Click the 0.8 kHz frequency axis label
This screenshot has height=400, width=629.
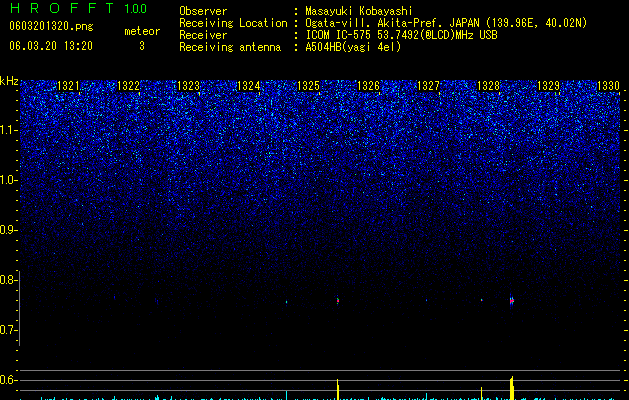[9, 280]
